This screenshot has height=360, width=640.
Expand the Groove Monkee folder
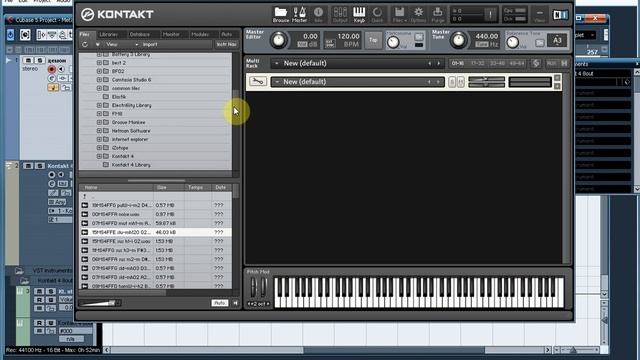point(99,122)
